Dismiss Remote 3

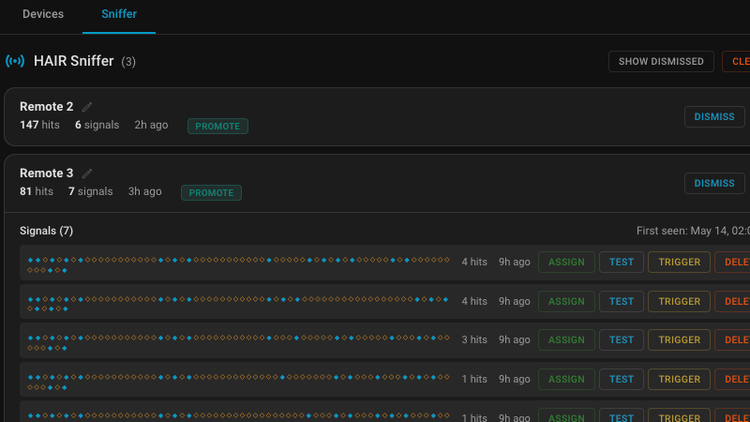pos(714,183)
